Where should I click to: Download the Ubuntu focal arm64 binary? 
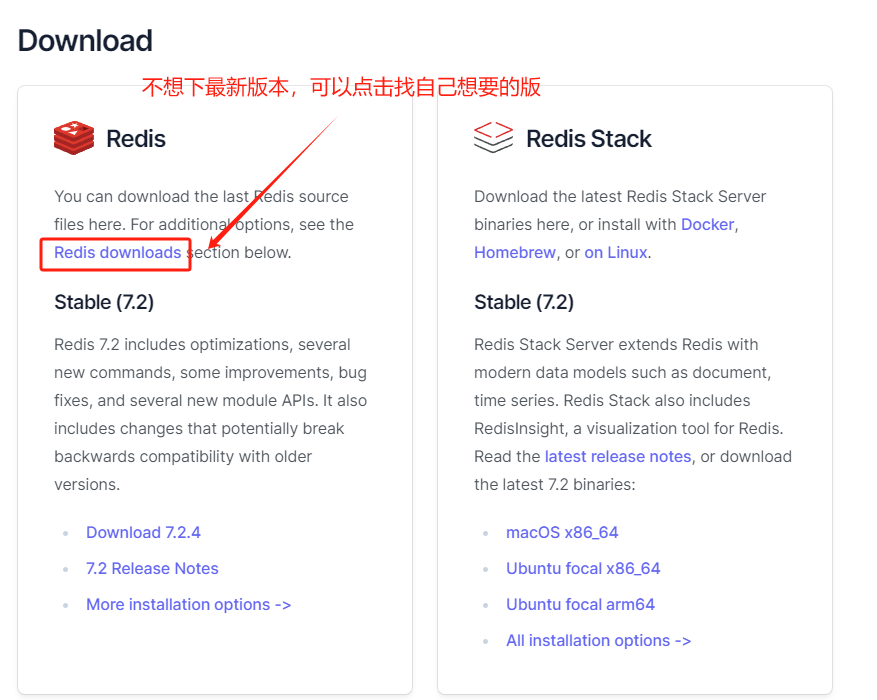coord(580,604)
